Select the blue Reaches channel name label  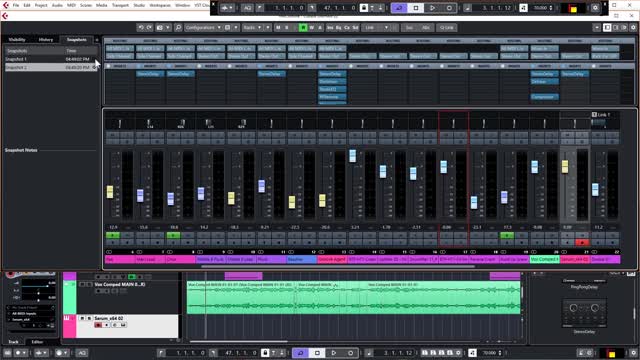(301, 259)
